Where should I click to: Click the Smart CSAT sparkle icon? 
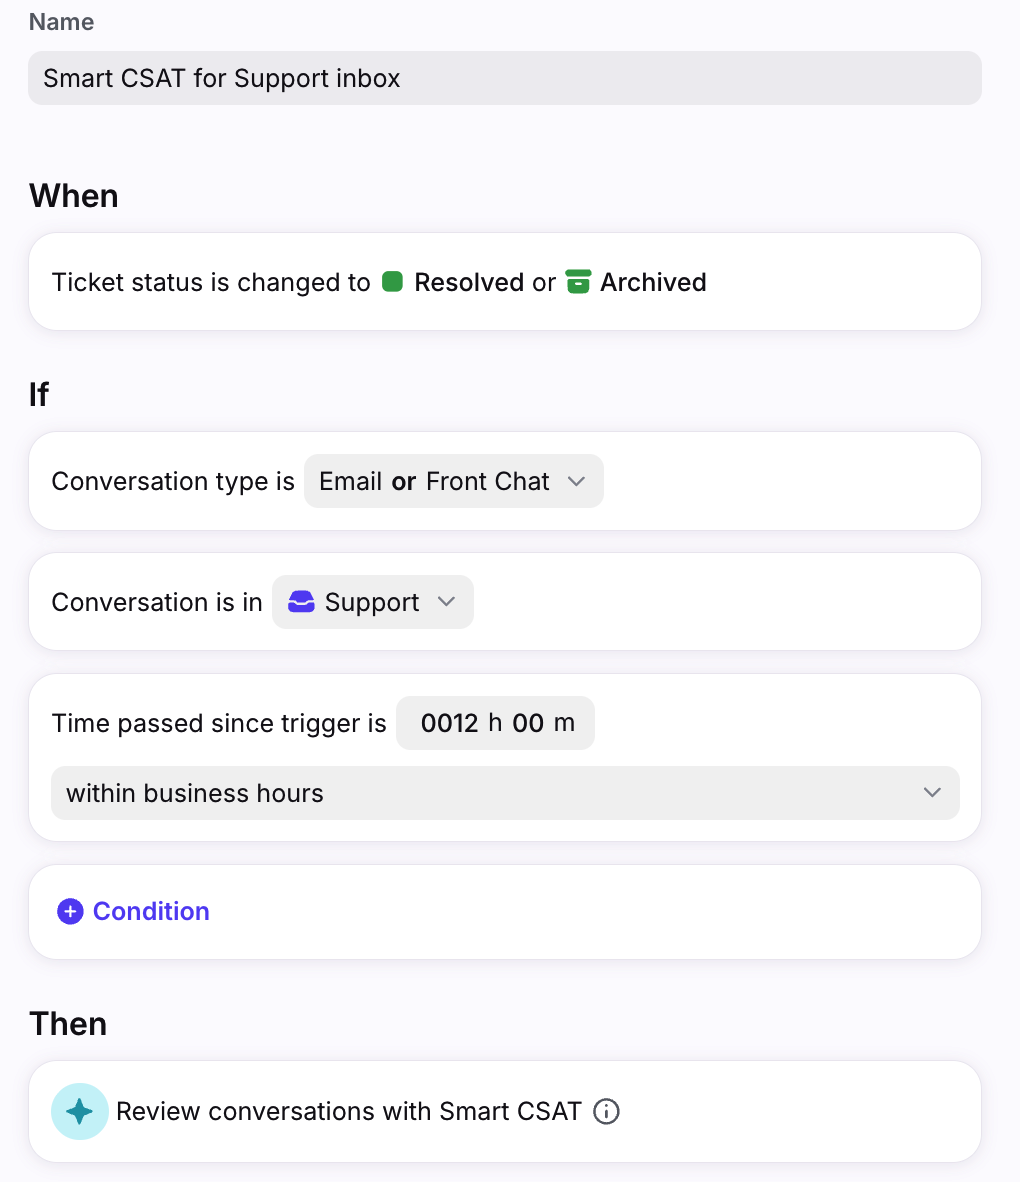[80, 1111]
